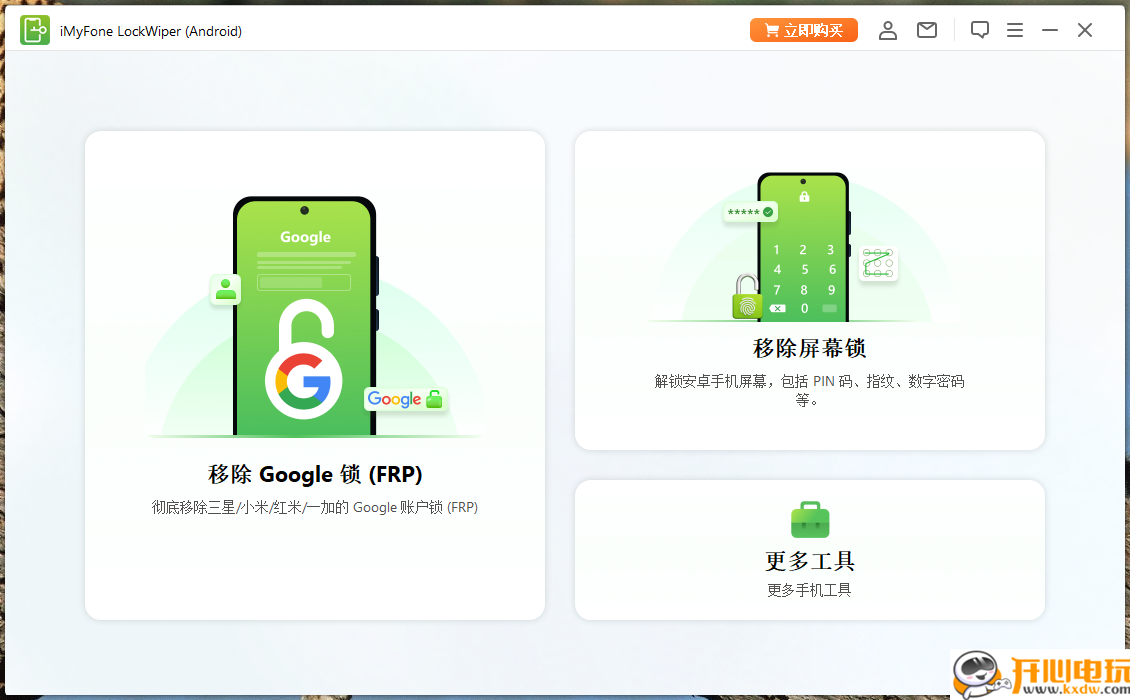Click the feedback chat bubble icon
Screen dimensions: 1130x700
click(980, 30)
